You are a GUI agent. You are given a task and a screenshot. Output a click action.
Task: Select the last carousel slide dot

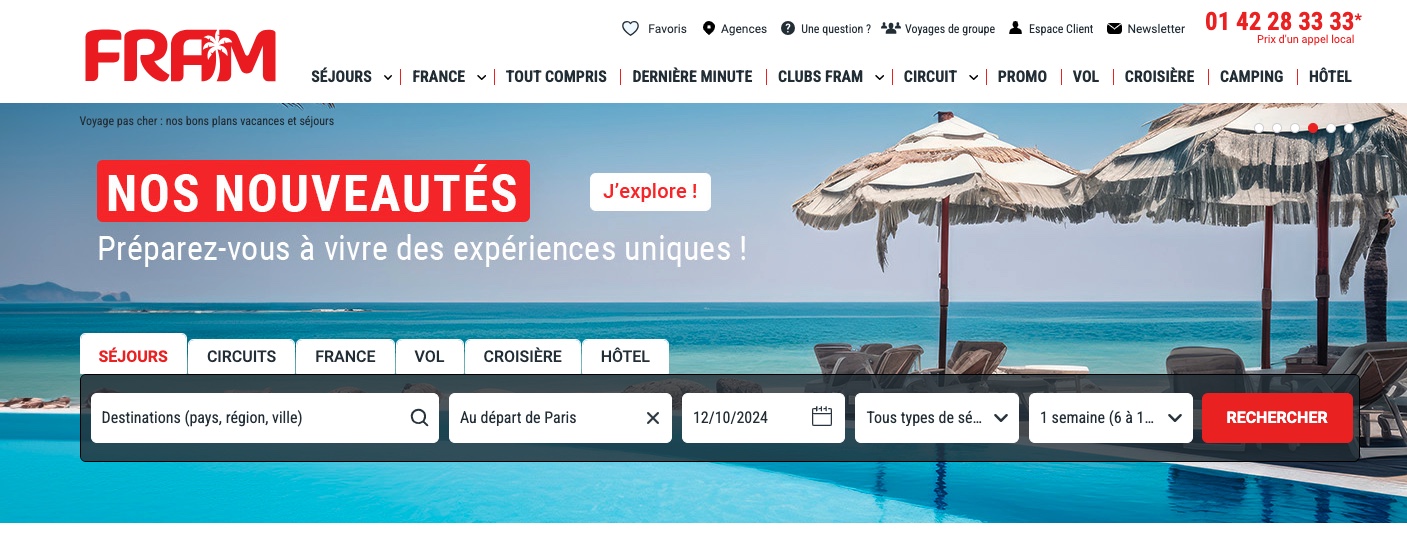[x=1349, y=128]
